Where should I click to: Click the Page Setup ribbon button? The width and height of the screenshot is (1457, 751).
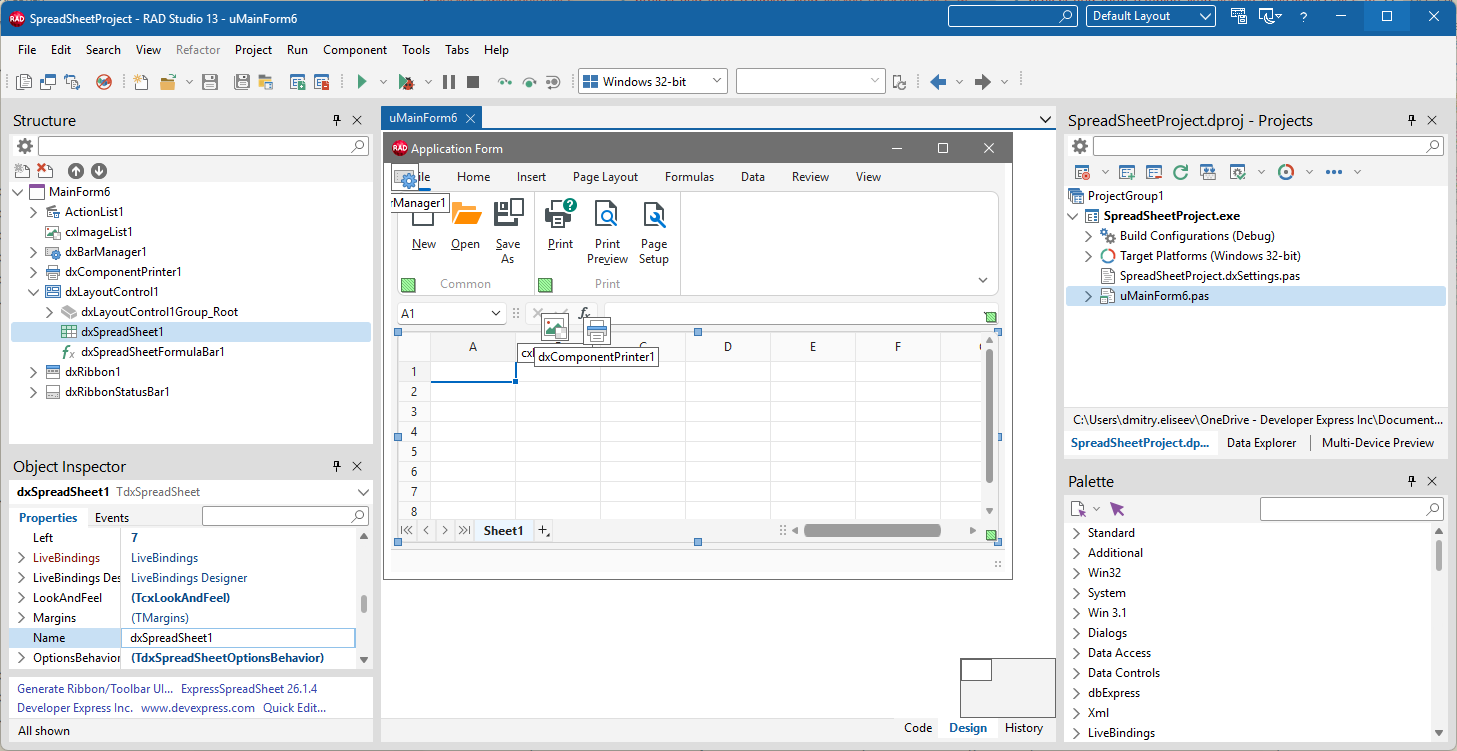654,232
